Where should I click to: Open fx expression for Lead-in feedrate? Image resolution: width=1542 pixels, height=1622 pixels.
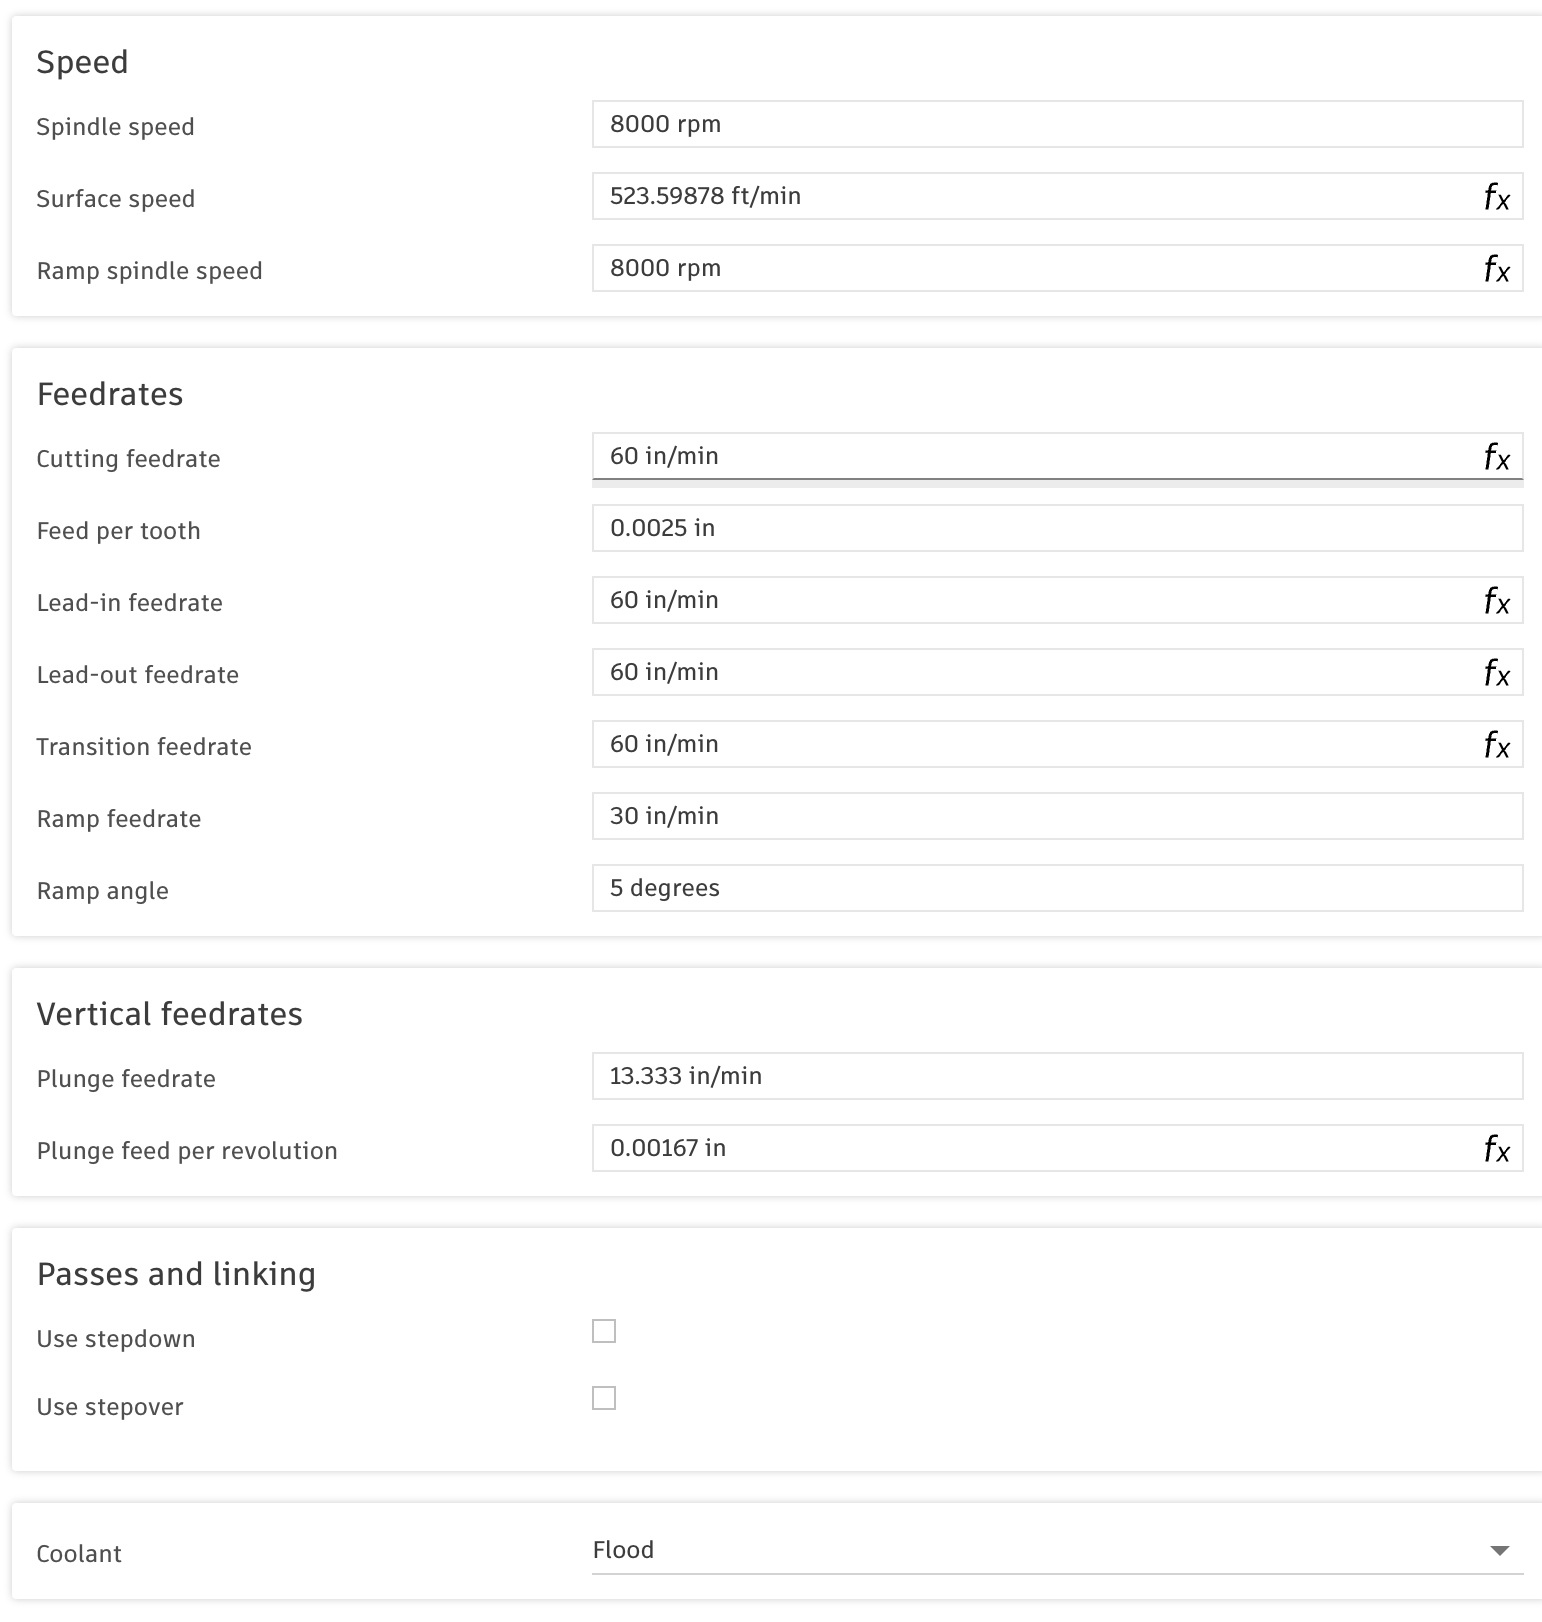[x=1496, y=601]
